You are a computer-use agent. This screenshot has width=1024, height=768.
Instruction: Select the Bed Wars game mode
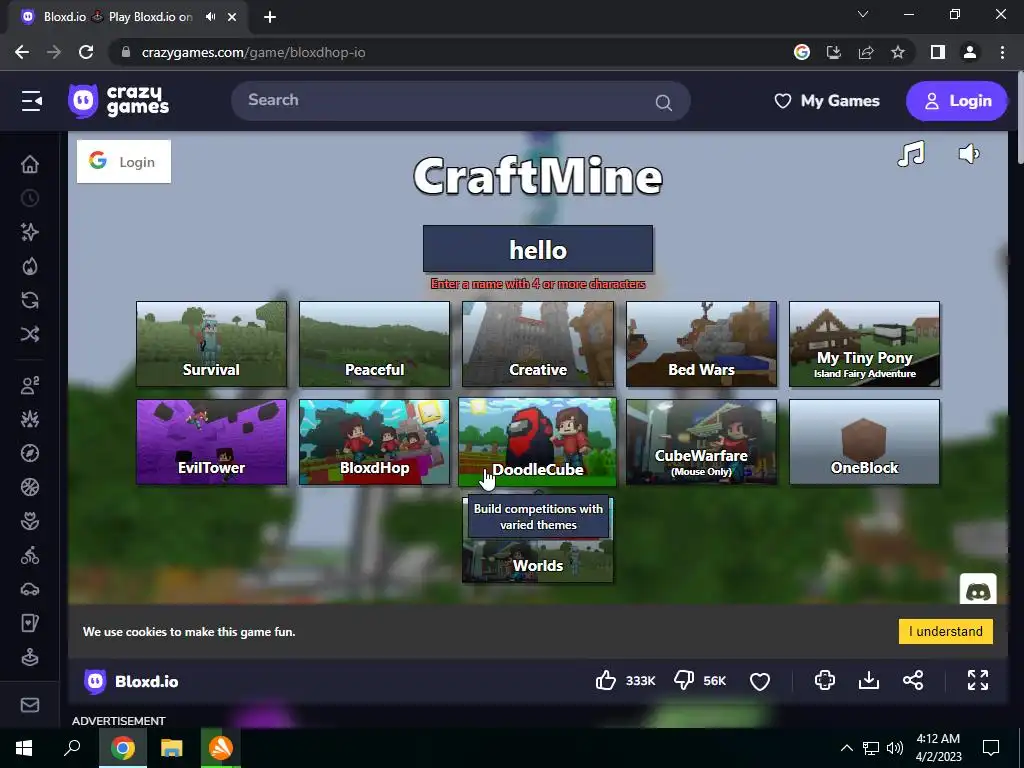[701, 344]
